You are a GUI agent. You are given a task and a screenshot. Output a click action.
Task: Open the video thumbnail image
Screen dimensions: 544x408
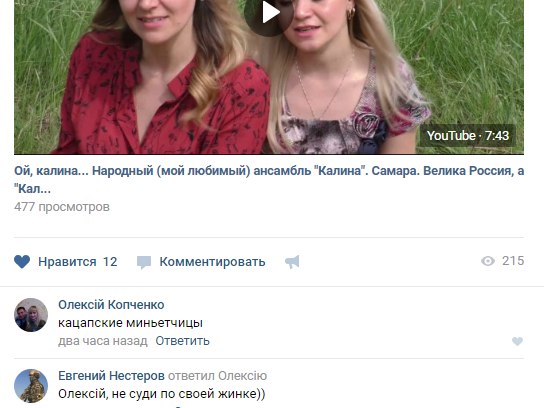(269, 77)
